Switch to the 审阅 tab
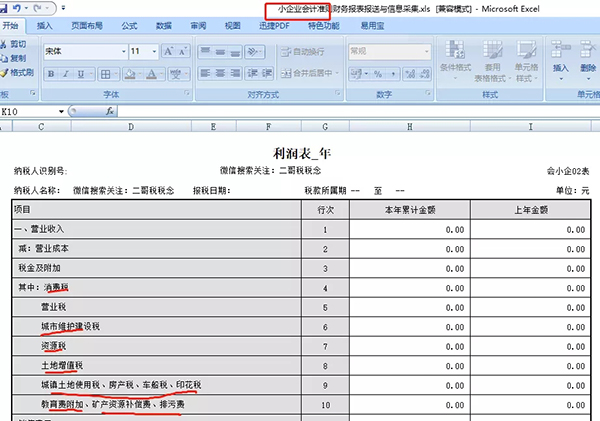The image size is (600, 421). tap(198, 26)
